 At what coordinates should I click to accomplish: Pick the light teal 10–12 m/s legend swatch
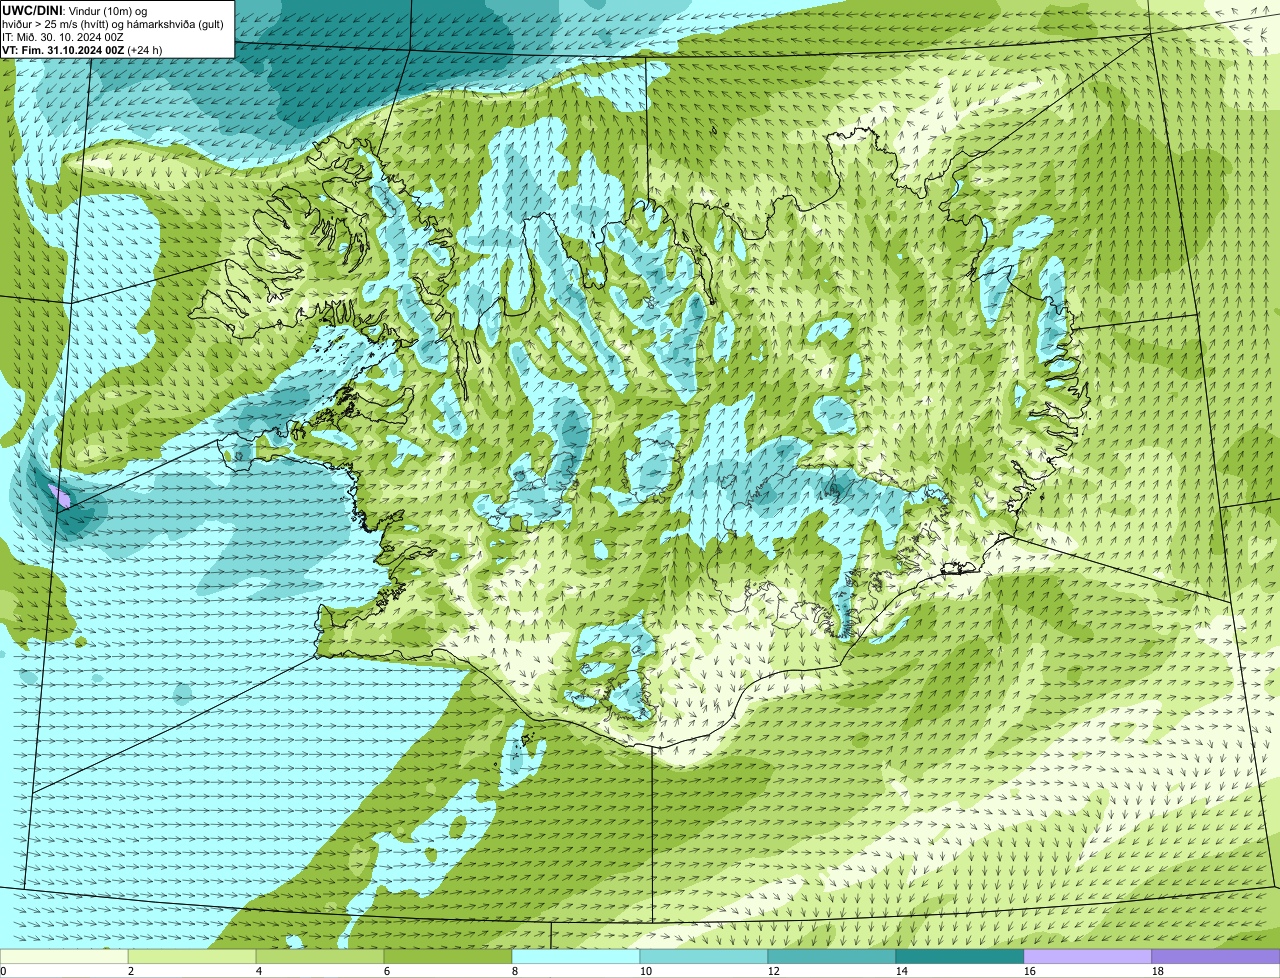(x=704, y=957)
